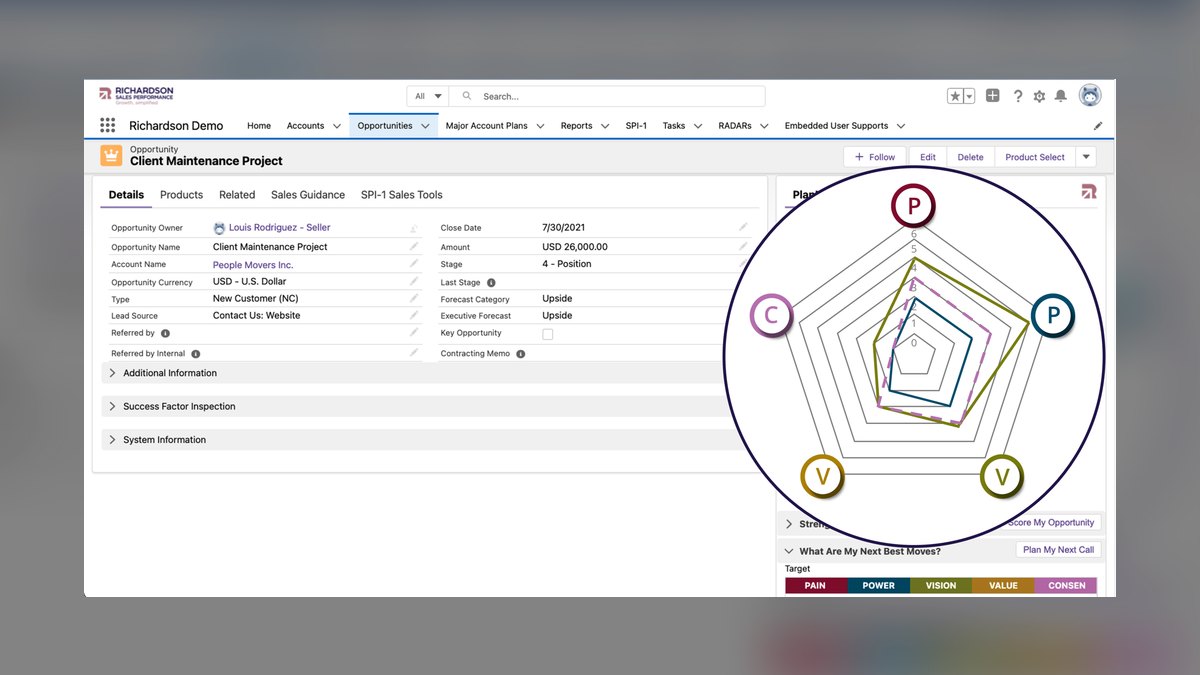Click the Richardson Sales Performance logo

coord(136,95)
